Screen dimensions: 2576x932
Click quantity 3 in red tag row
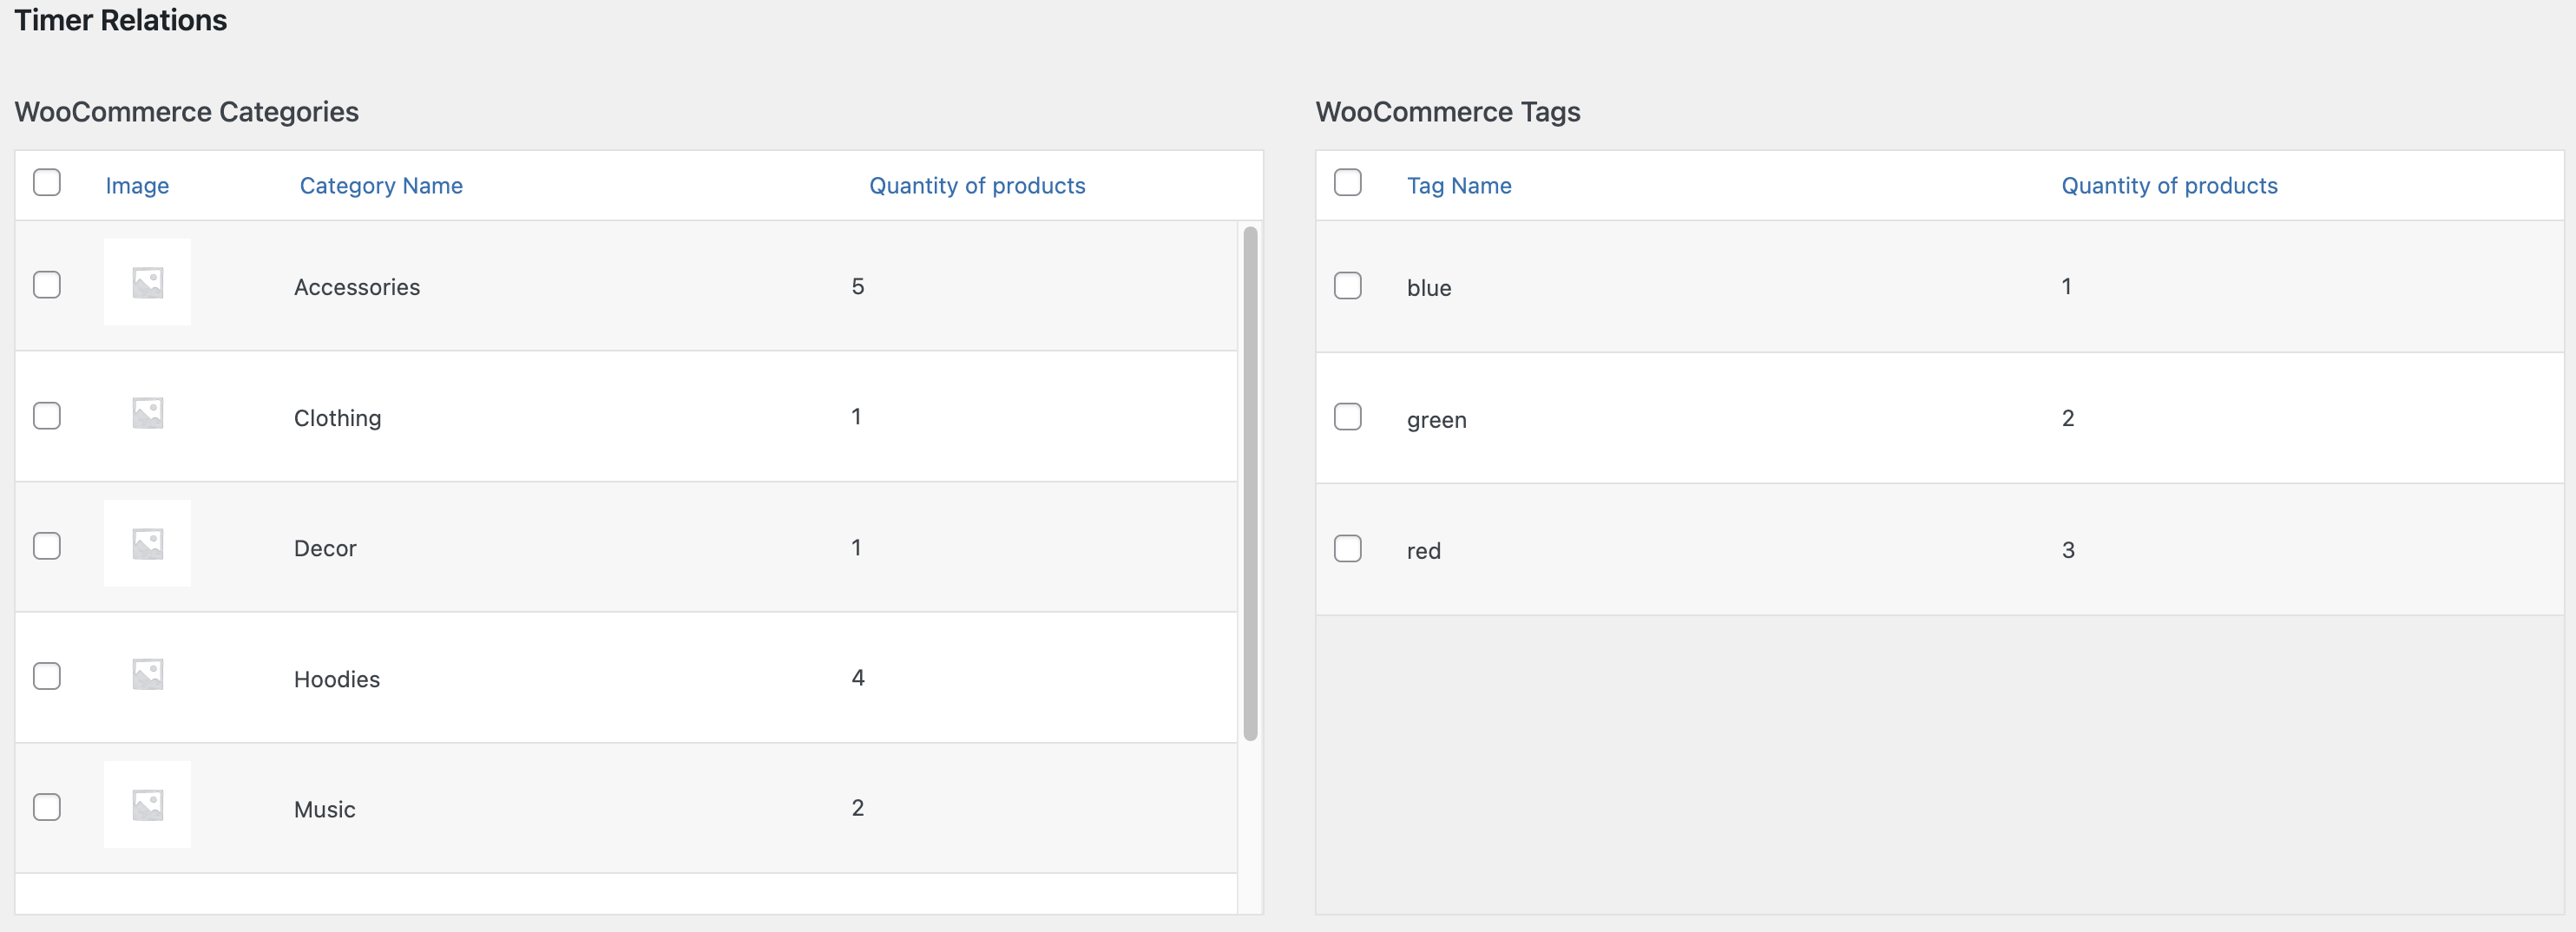click(x=2068, y=549)
